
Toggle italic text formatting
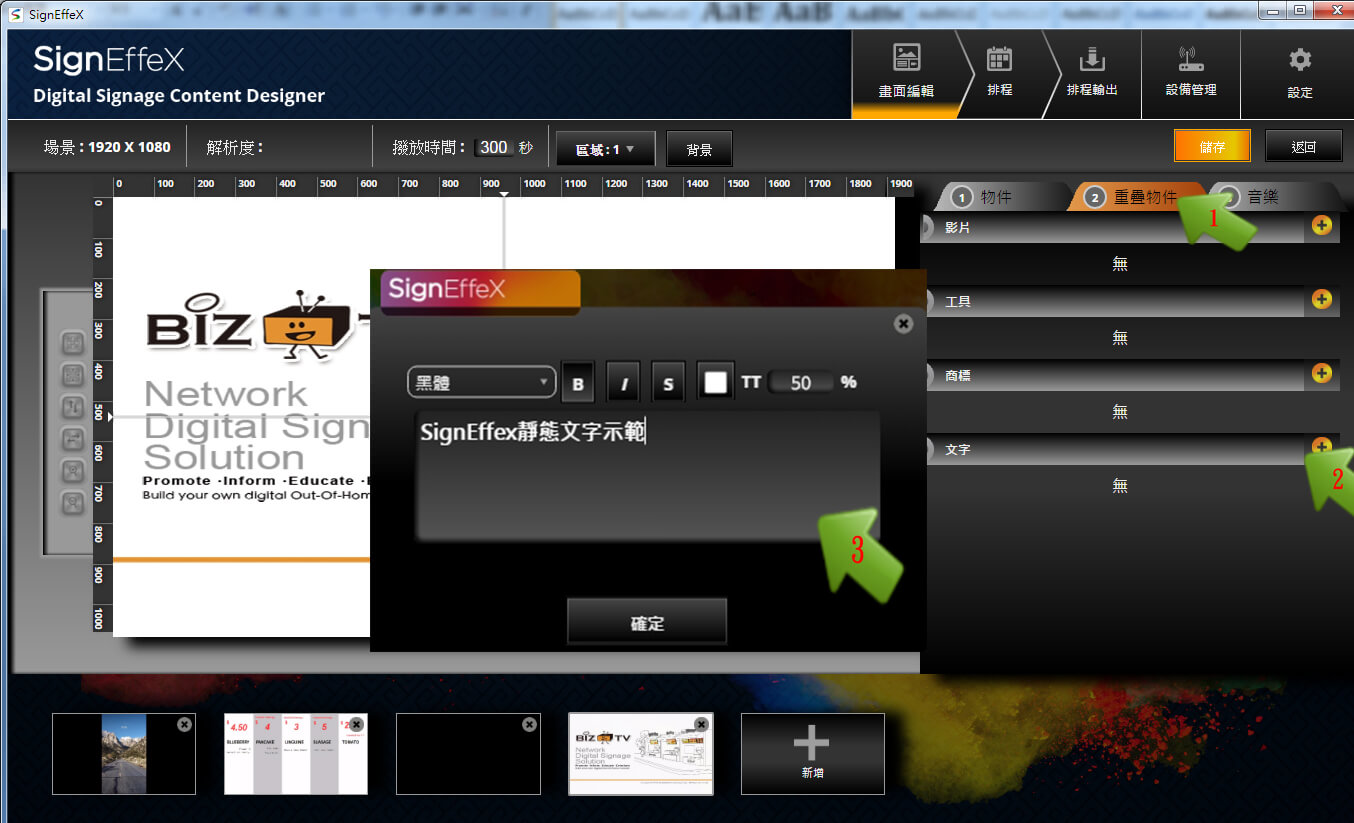click(623, 383)
